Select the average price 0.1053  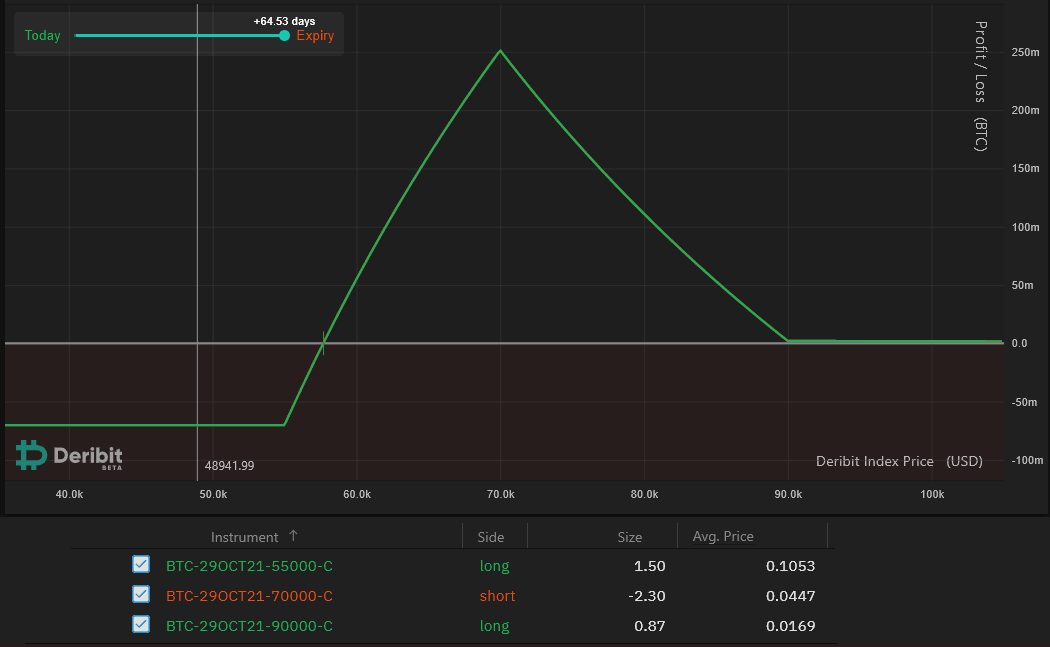click(790, 566)
